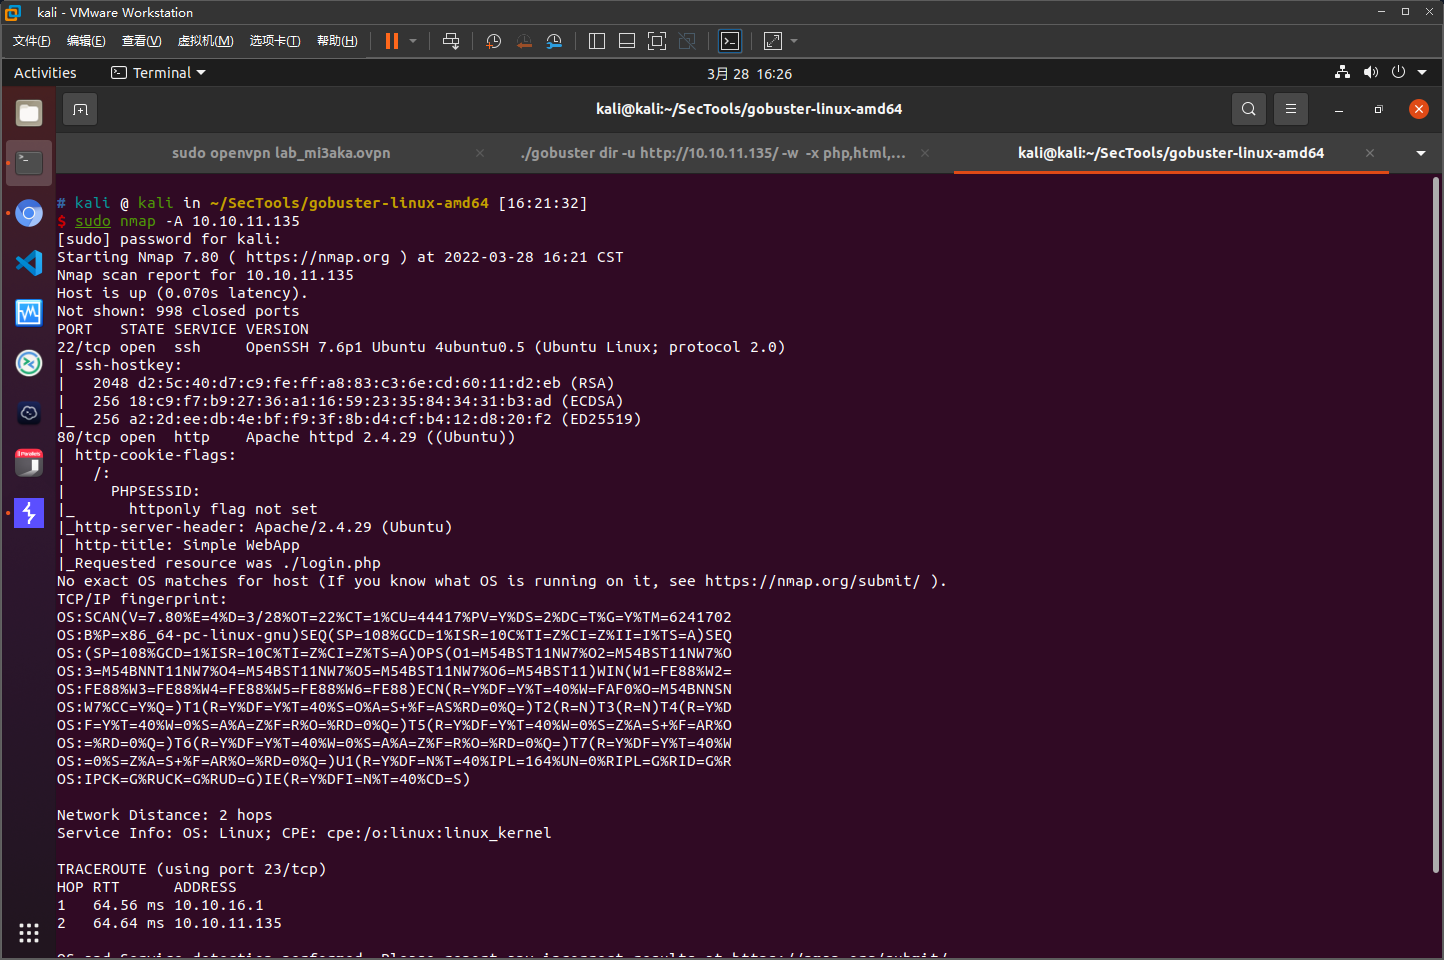The image size is (1444, 960).
Task: Open the terminal hamburger menu
Action: 1291,109
